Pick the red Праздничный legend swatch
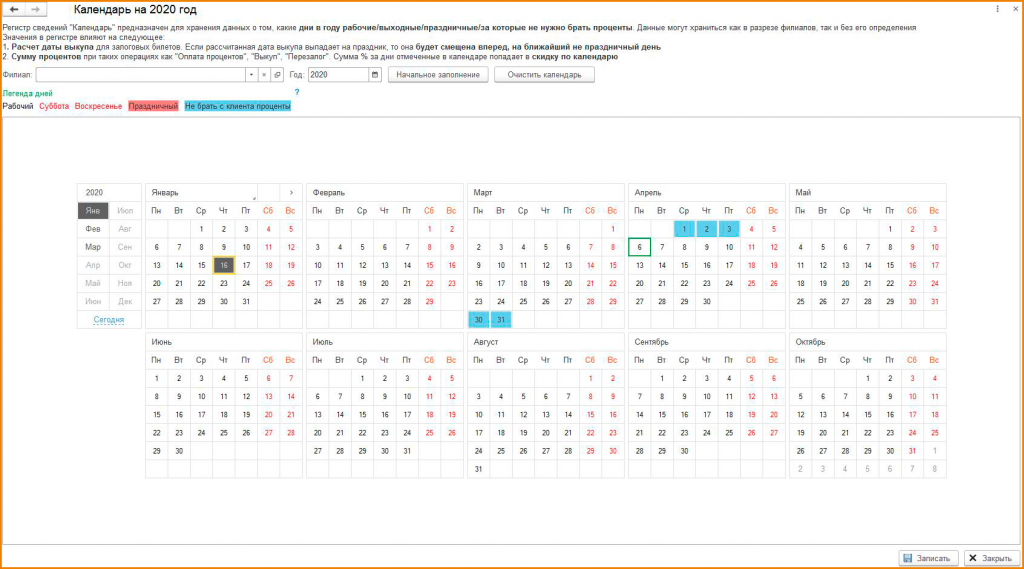This screenshot has width=1024, height=569. coord(153,106)
